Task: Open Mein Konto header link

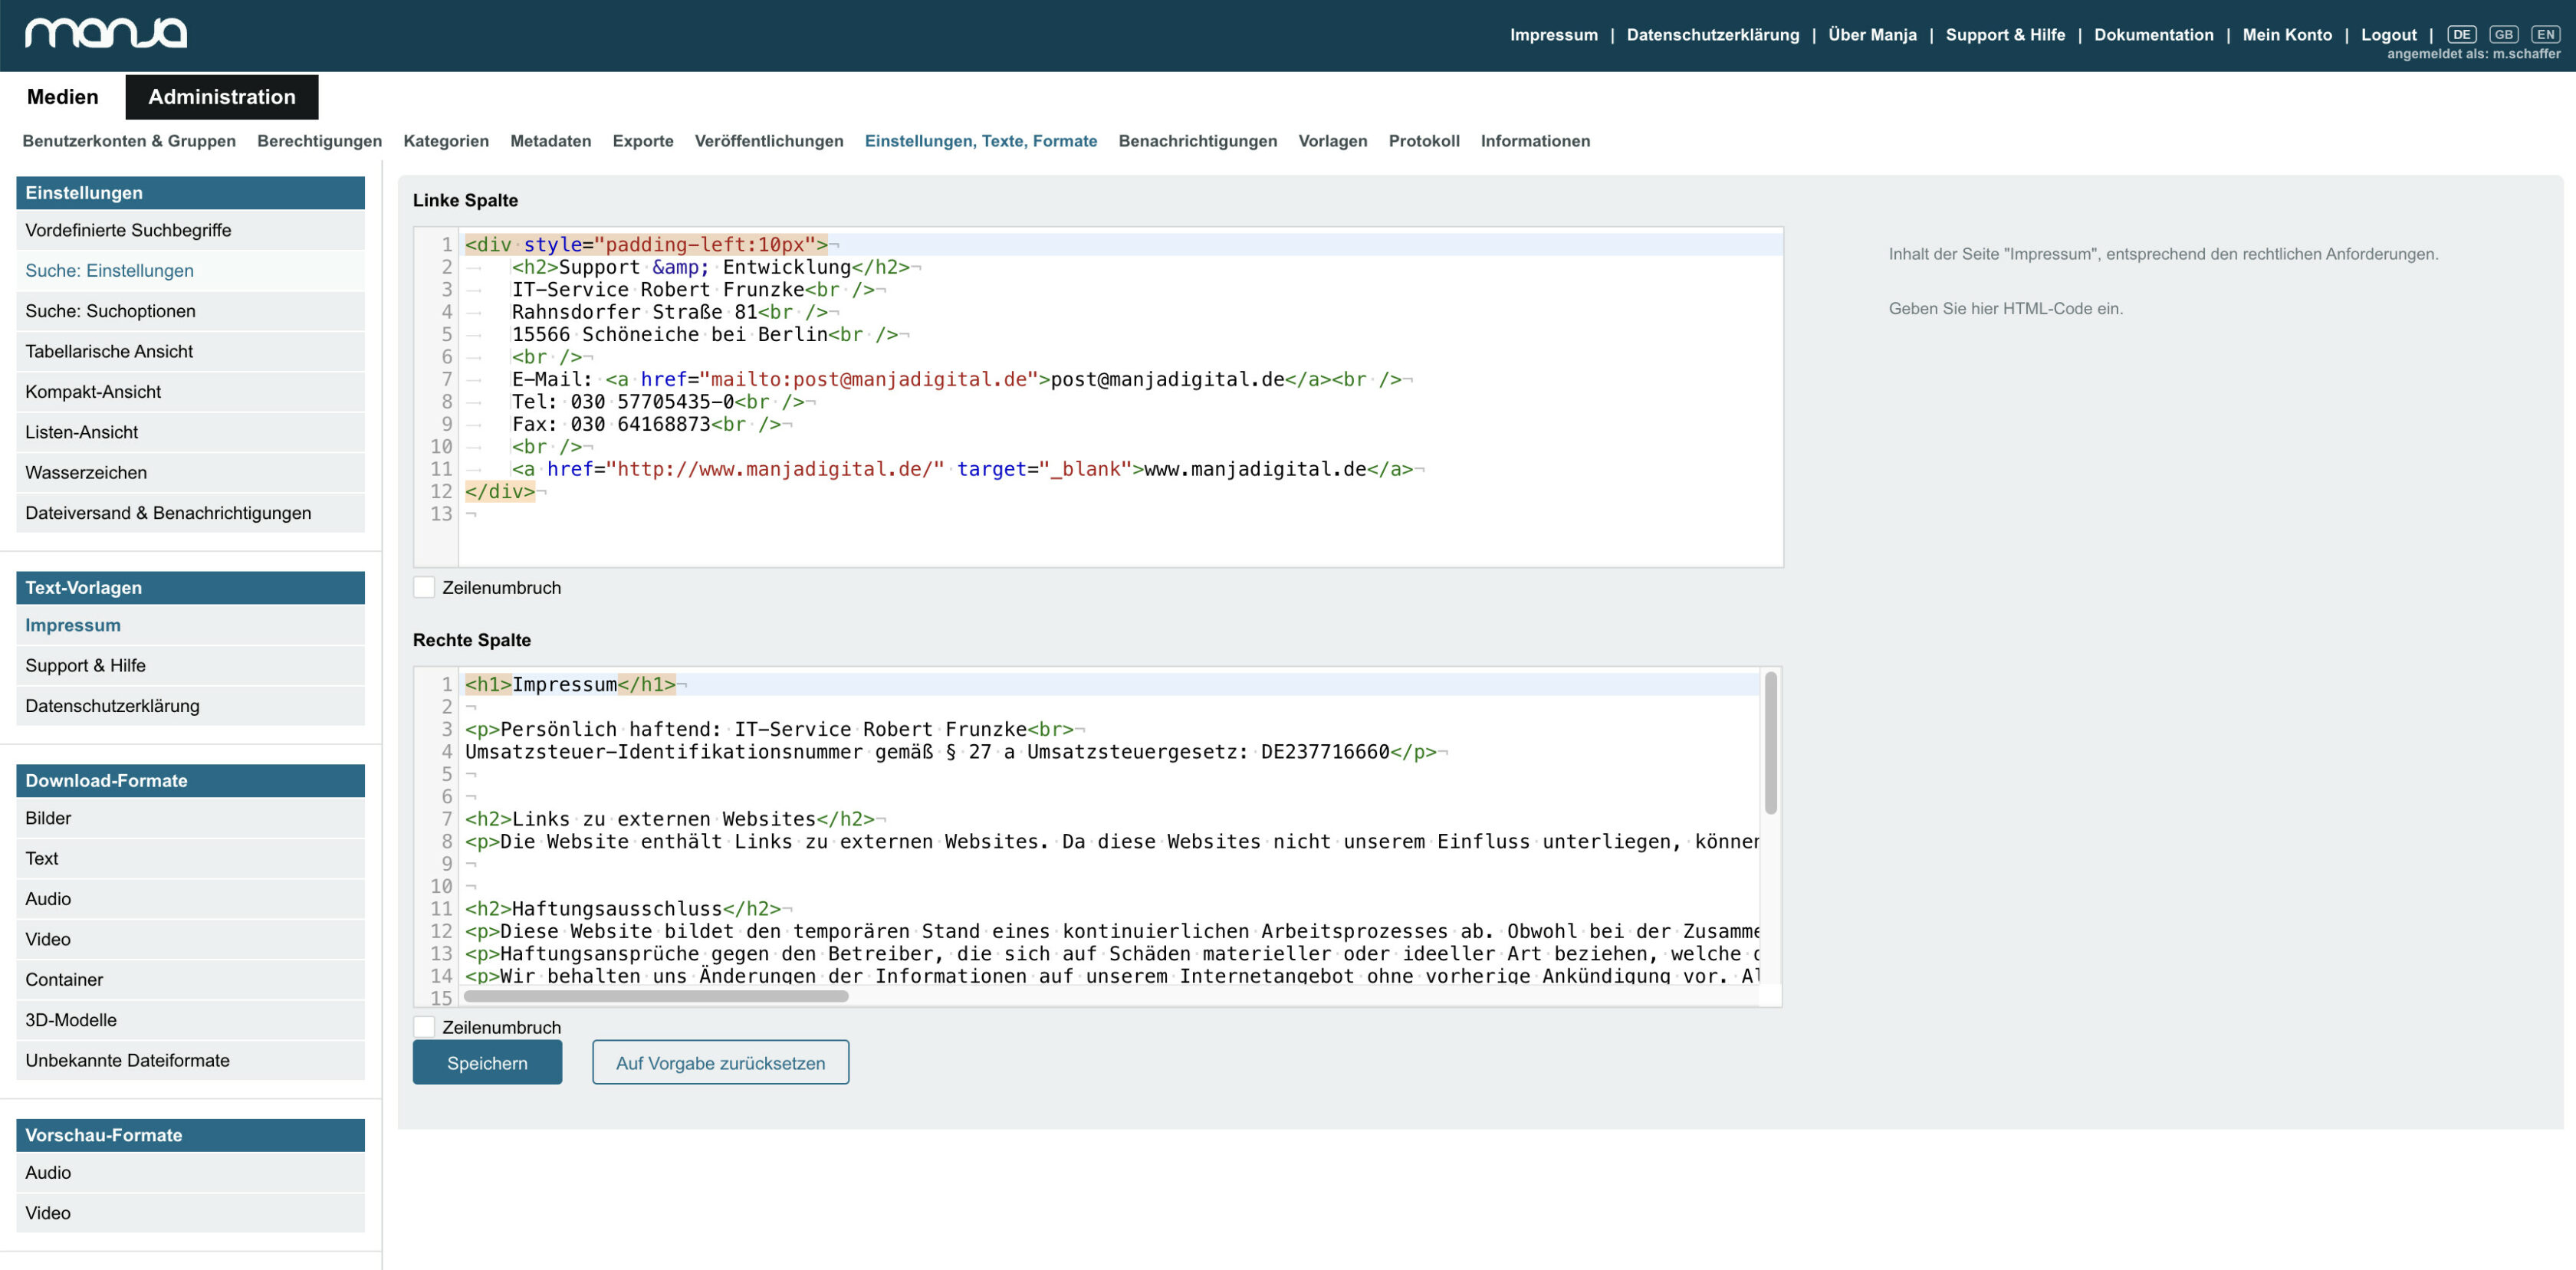Action: pos(2287,34)
